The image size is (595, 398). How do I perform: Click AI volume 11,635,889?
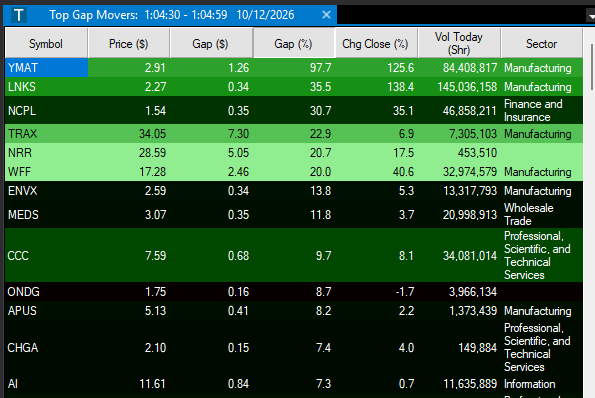click(470, 384)
